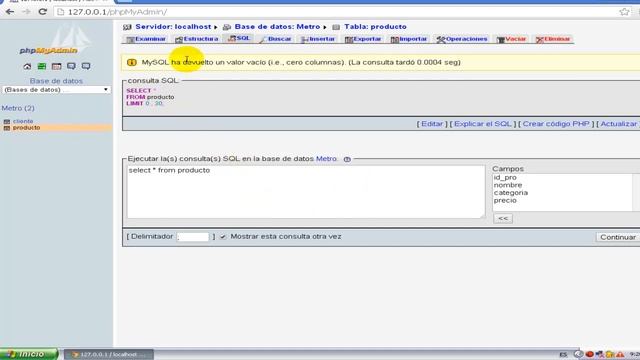This screenshot has height=360, width=640.
Task: Click the database icon in breadcrumb
Action: coord(227,27)
